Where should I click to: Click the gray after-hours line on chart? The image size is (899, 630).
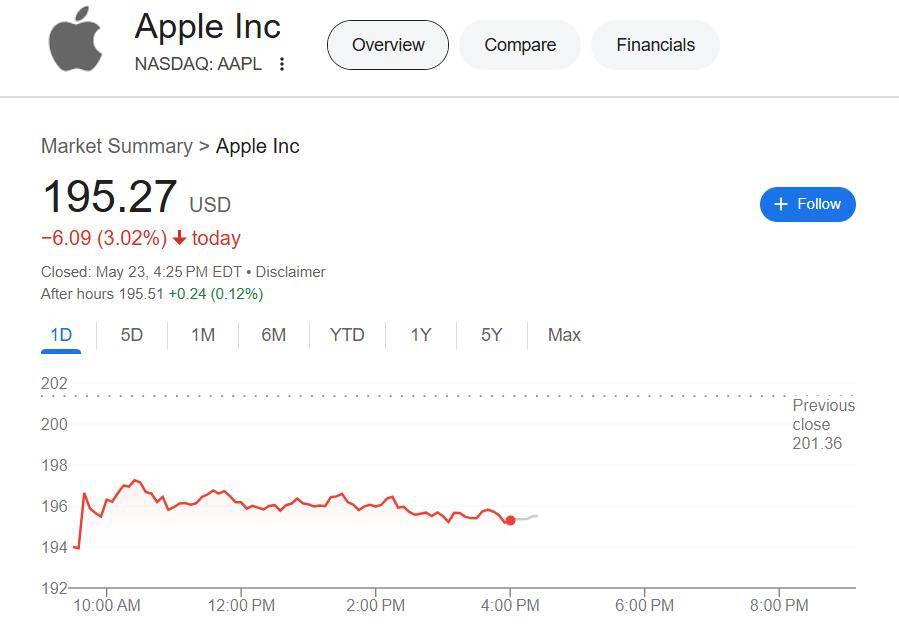527,518
